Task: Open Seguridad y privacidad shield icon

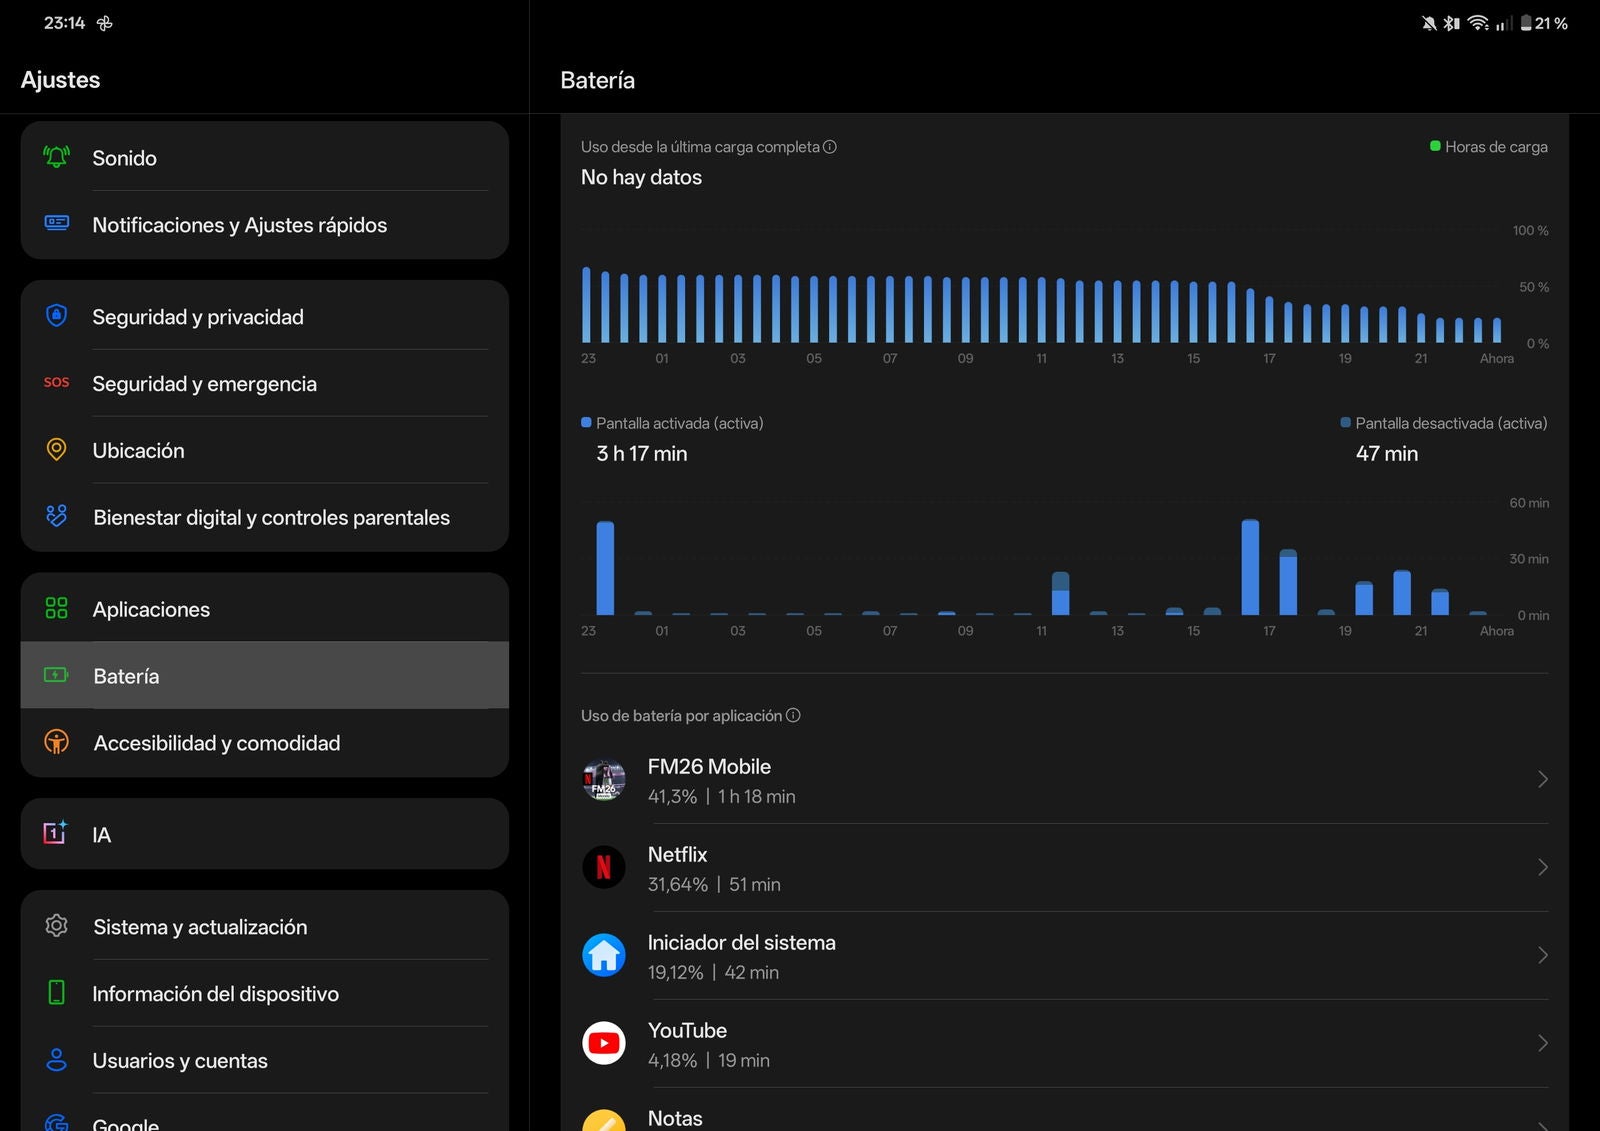Action: pos(57,316)
